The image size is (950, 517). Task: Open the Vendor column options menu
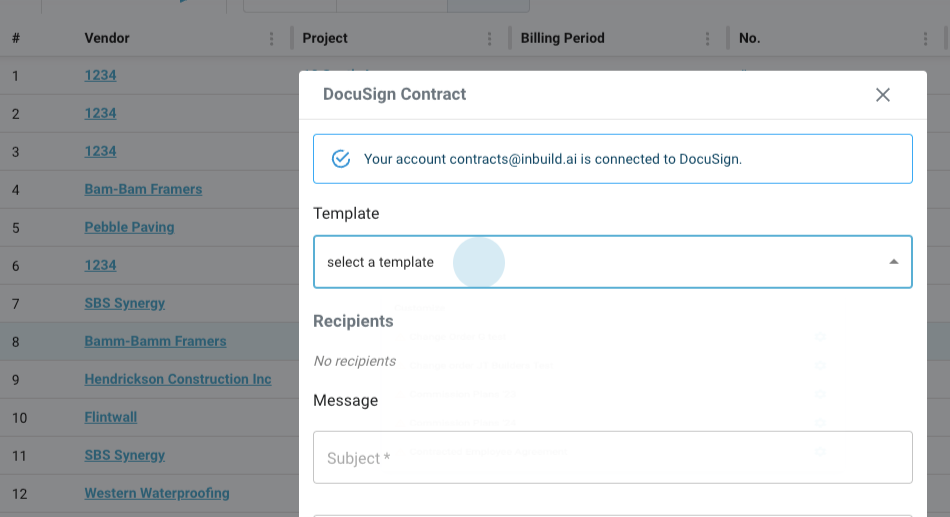tap(272, 39)
